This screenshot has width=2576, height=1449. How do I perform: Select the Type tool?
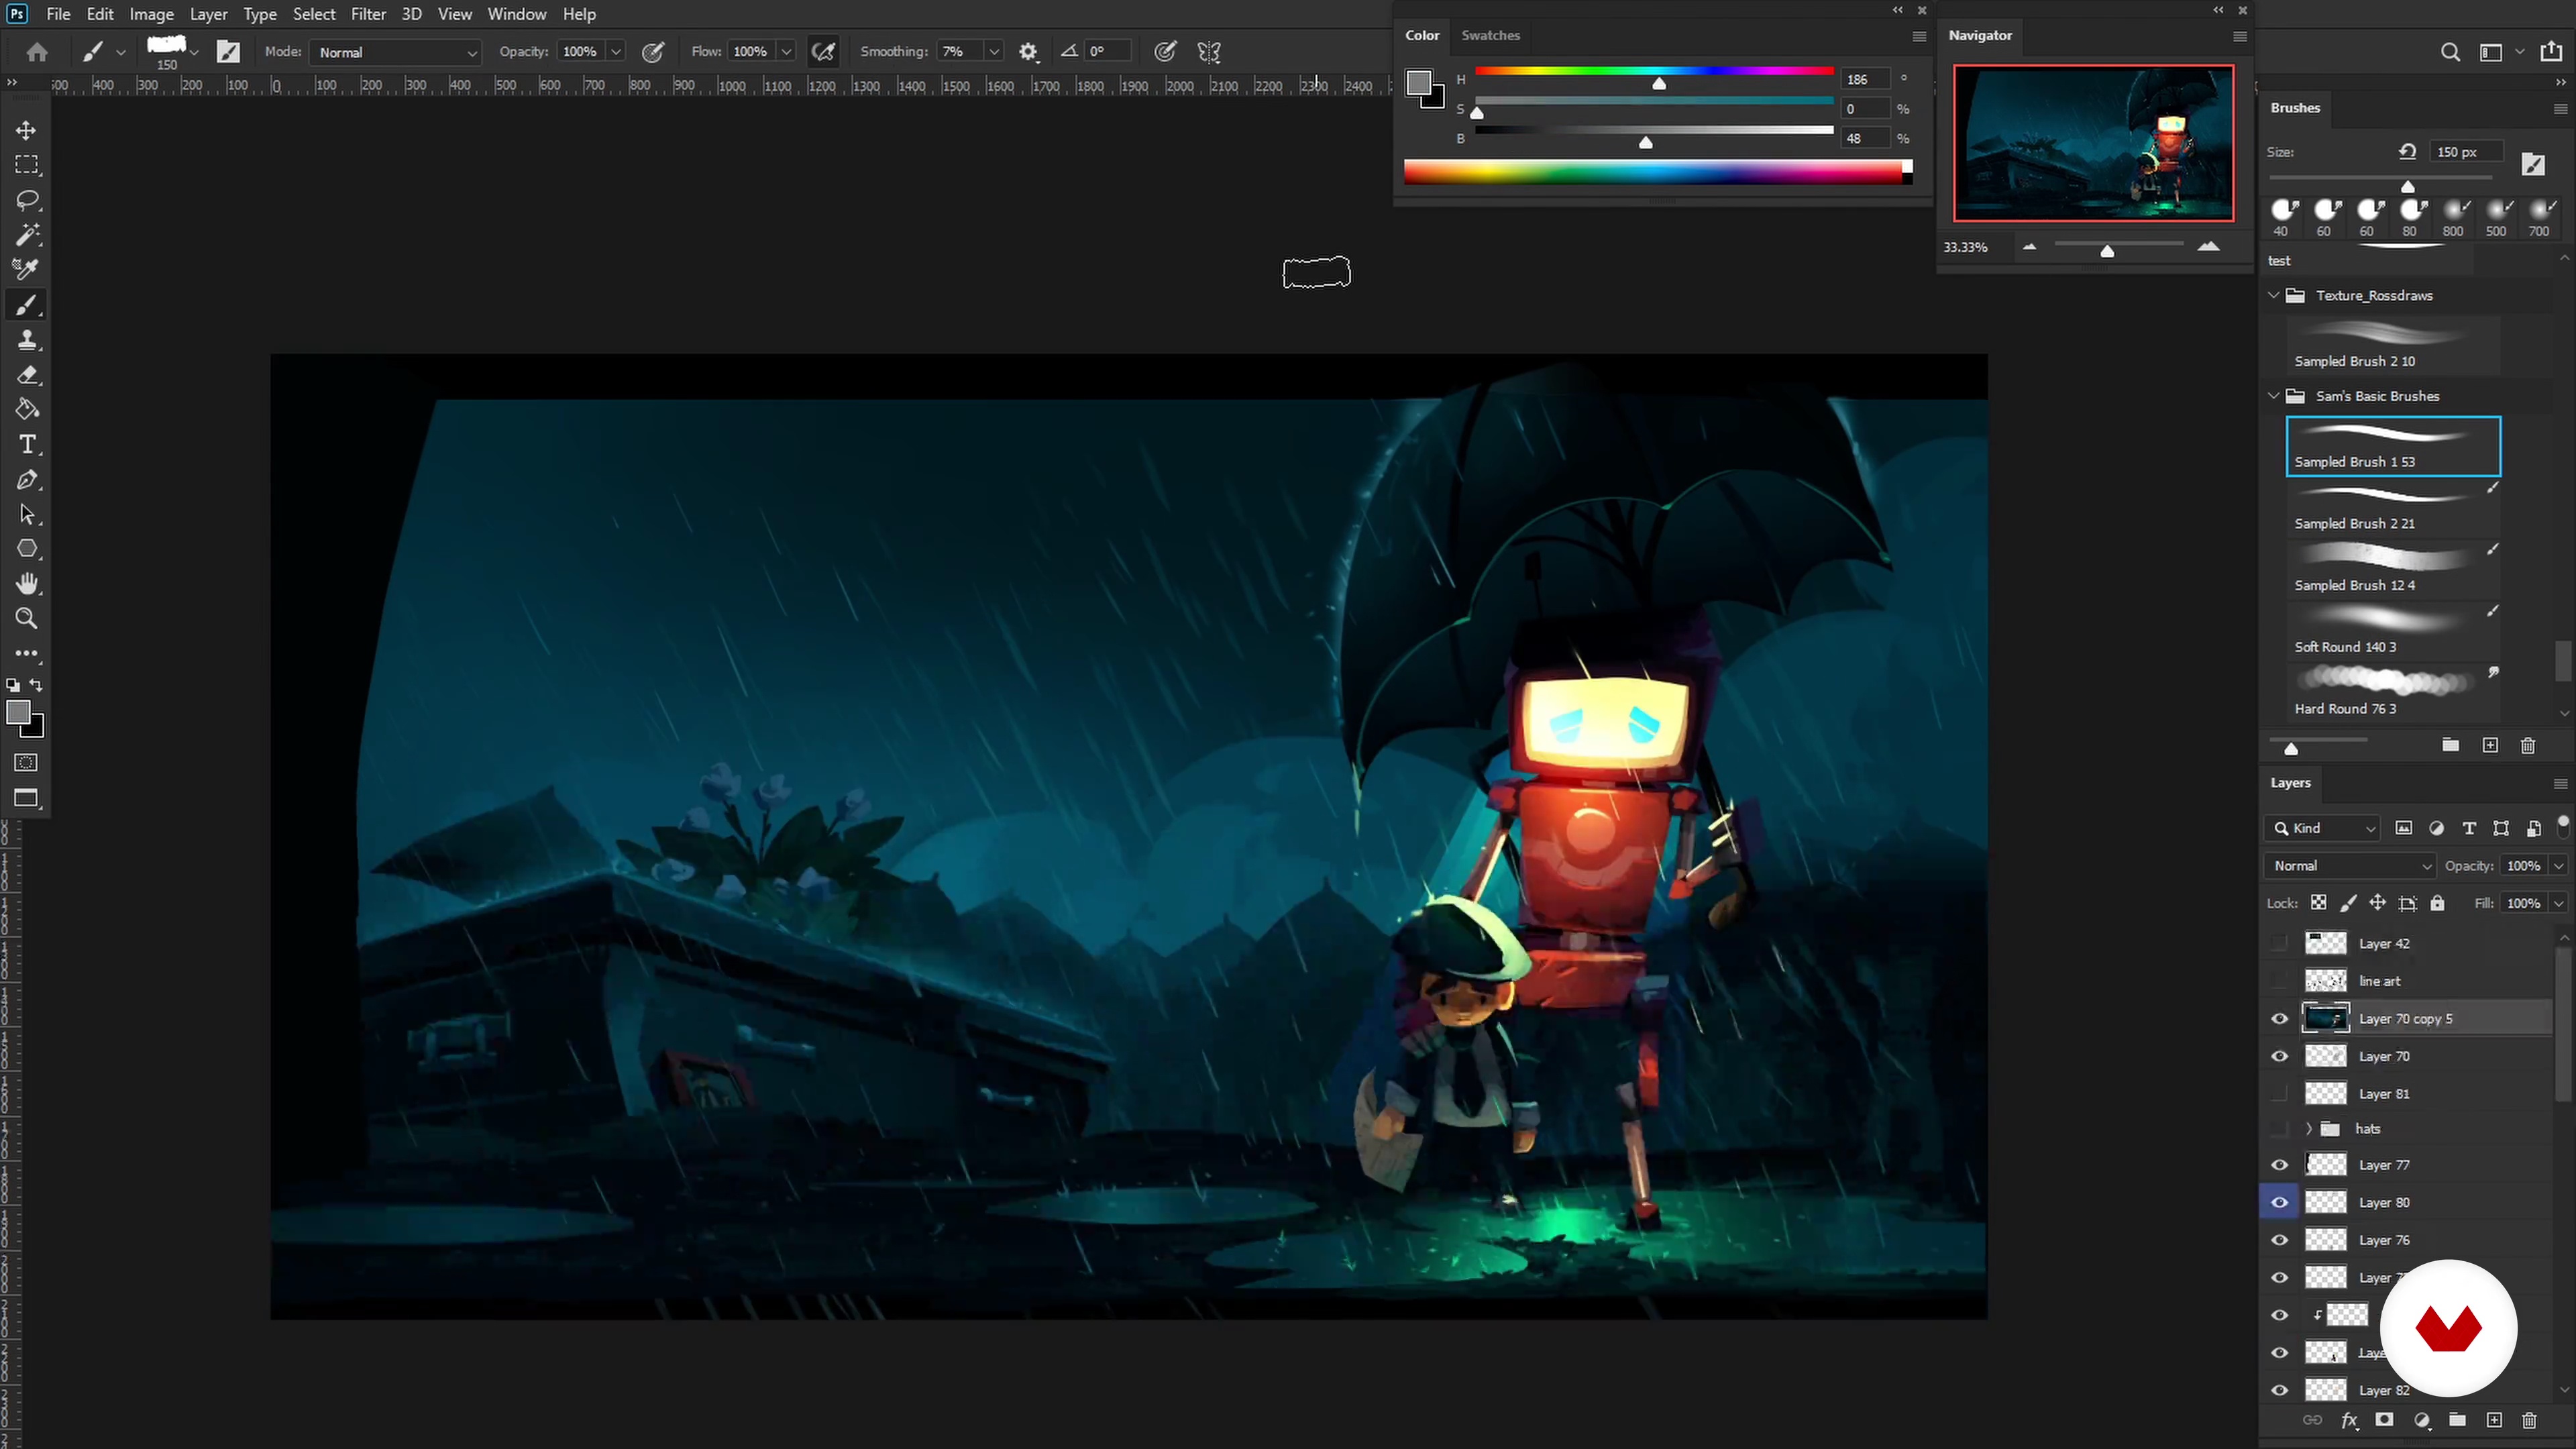(27, 444)
